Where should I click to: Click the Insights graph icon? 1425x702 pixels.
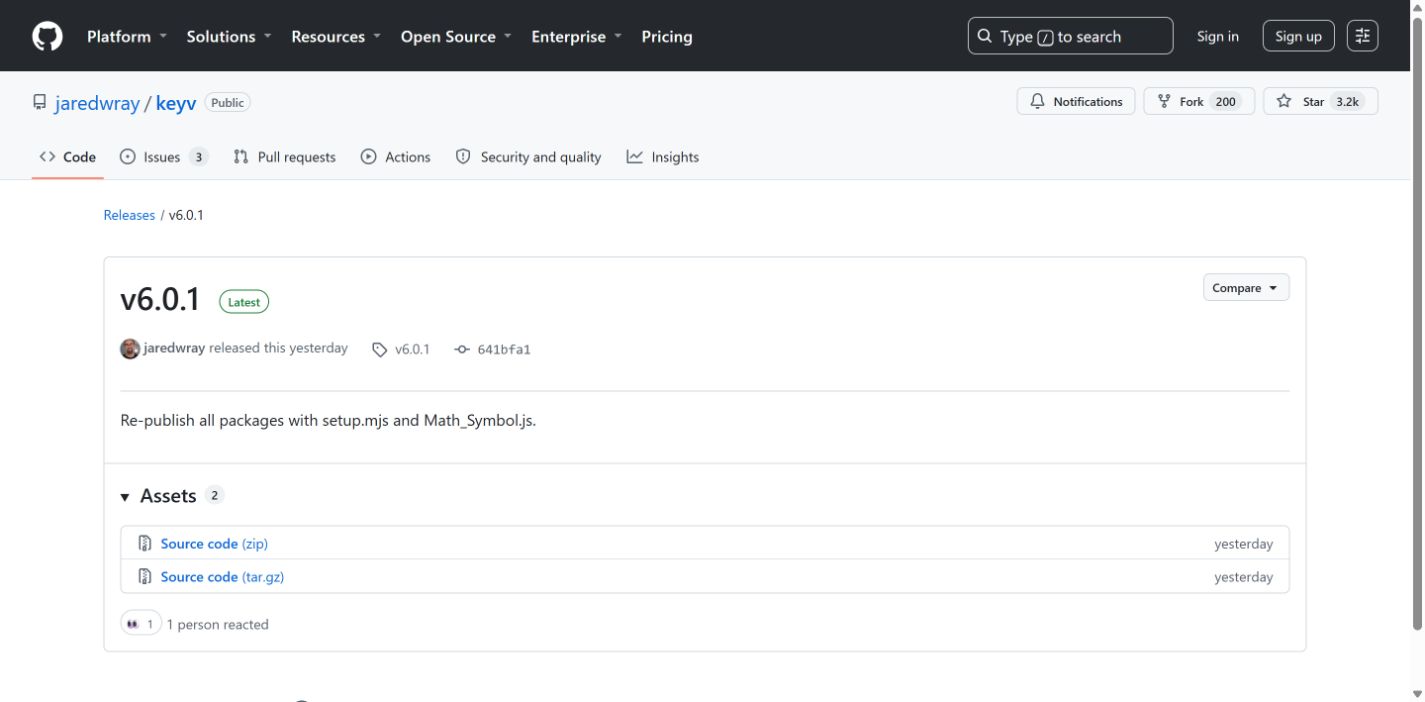tap(635, 157)
